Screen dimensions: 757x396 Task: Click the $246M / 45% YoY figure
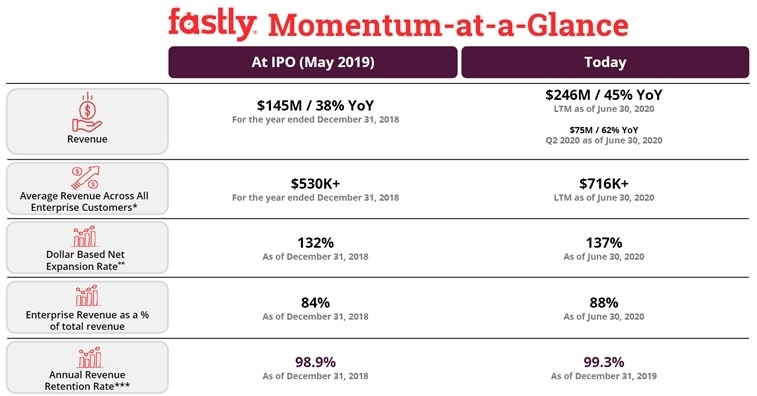604,95
